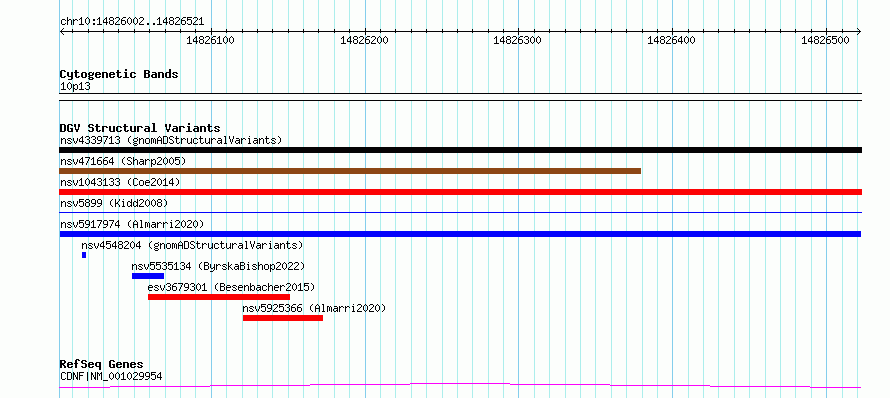Open the nsv5917974 (Almarri2020) label
Viewport: 890px width, 398px height.
[x=132, y=224]
